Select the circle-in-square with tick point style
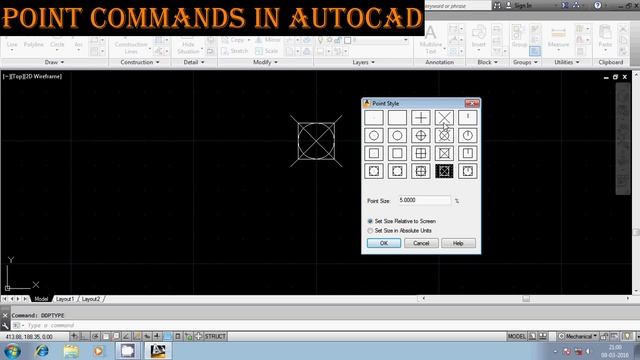The image size is (640, 360). (467, 171)
